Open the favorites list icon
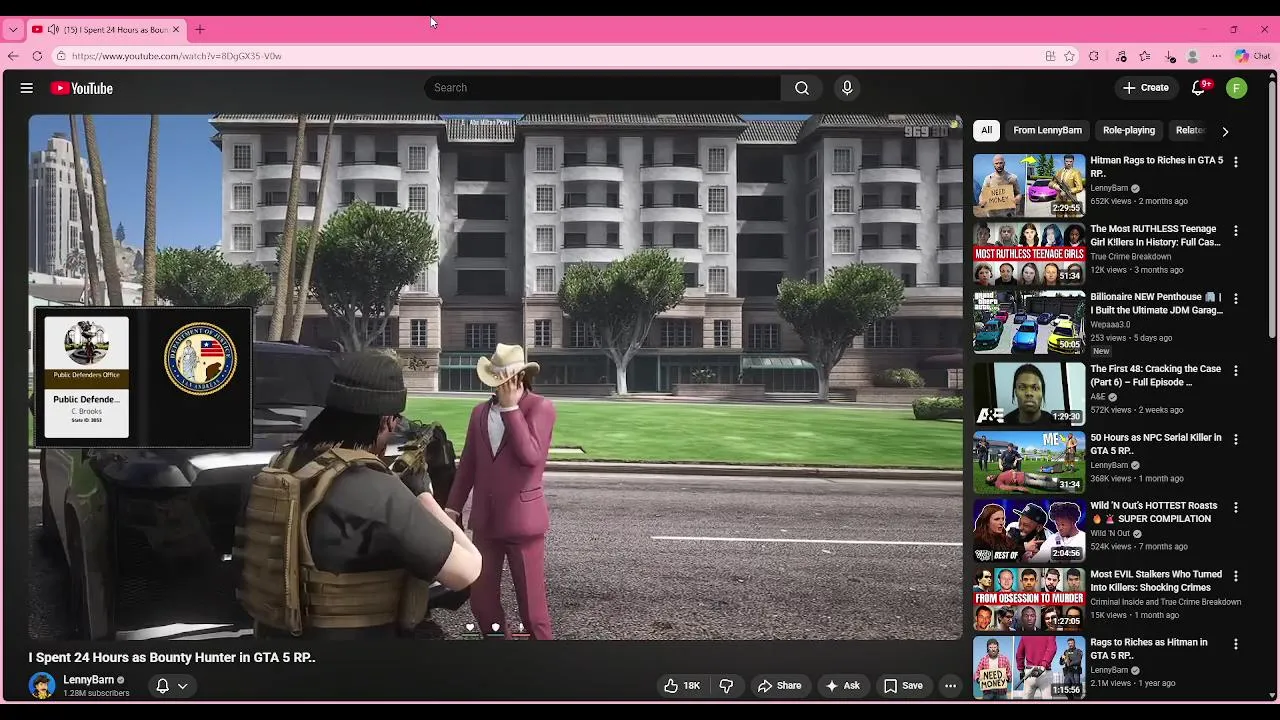 click(x=1145, y=56)
